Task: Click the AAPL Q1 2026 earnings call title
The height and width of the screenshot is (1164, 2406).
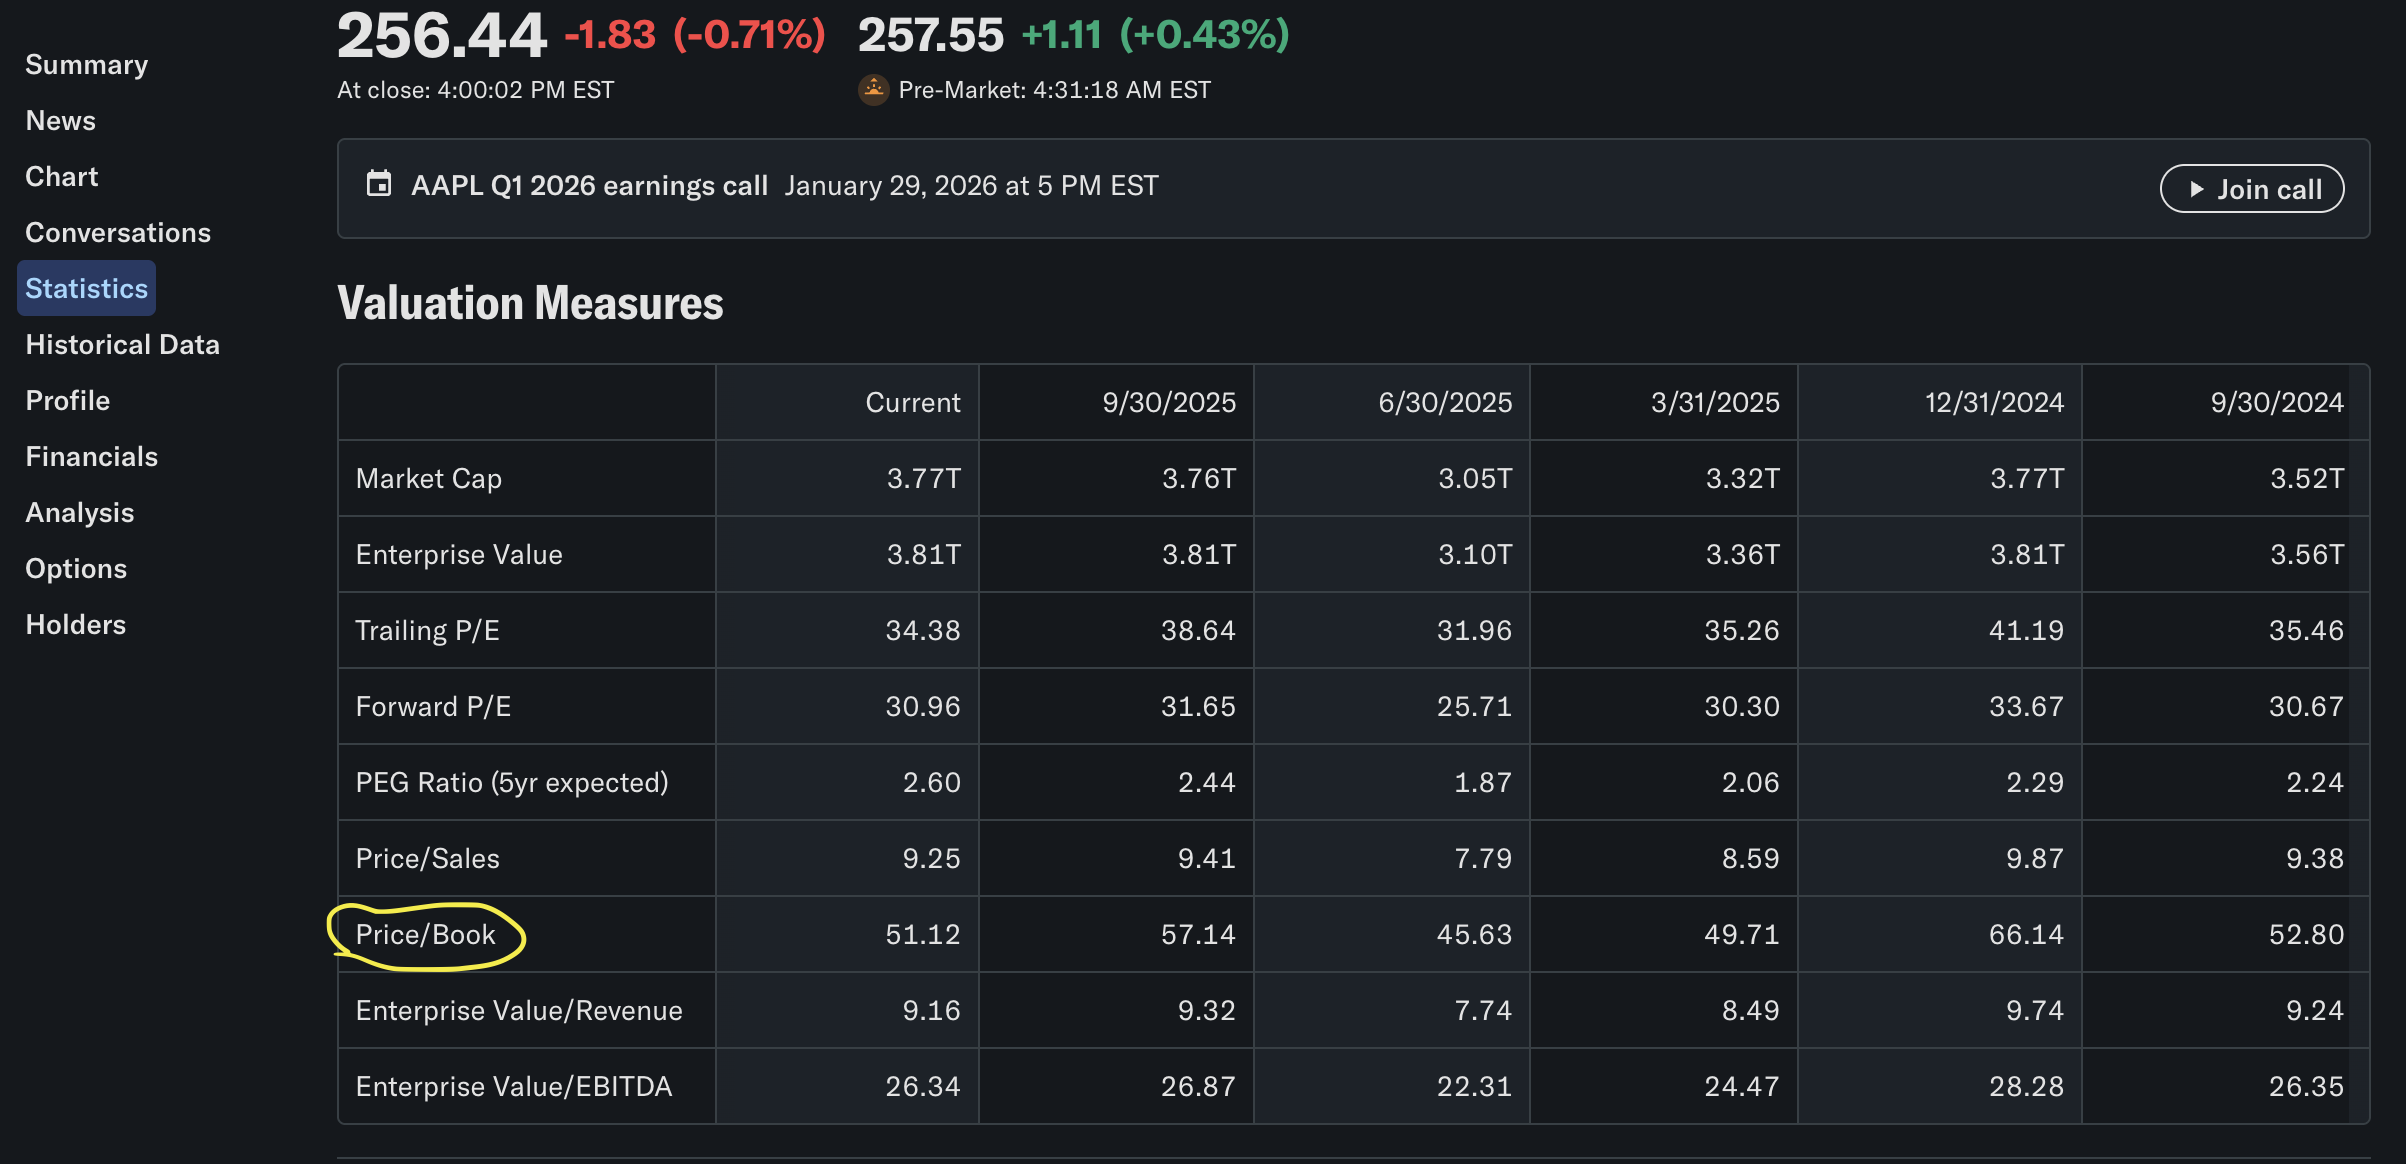Action: (589, 186)
